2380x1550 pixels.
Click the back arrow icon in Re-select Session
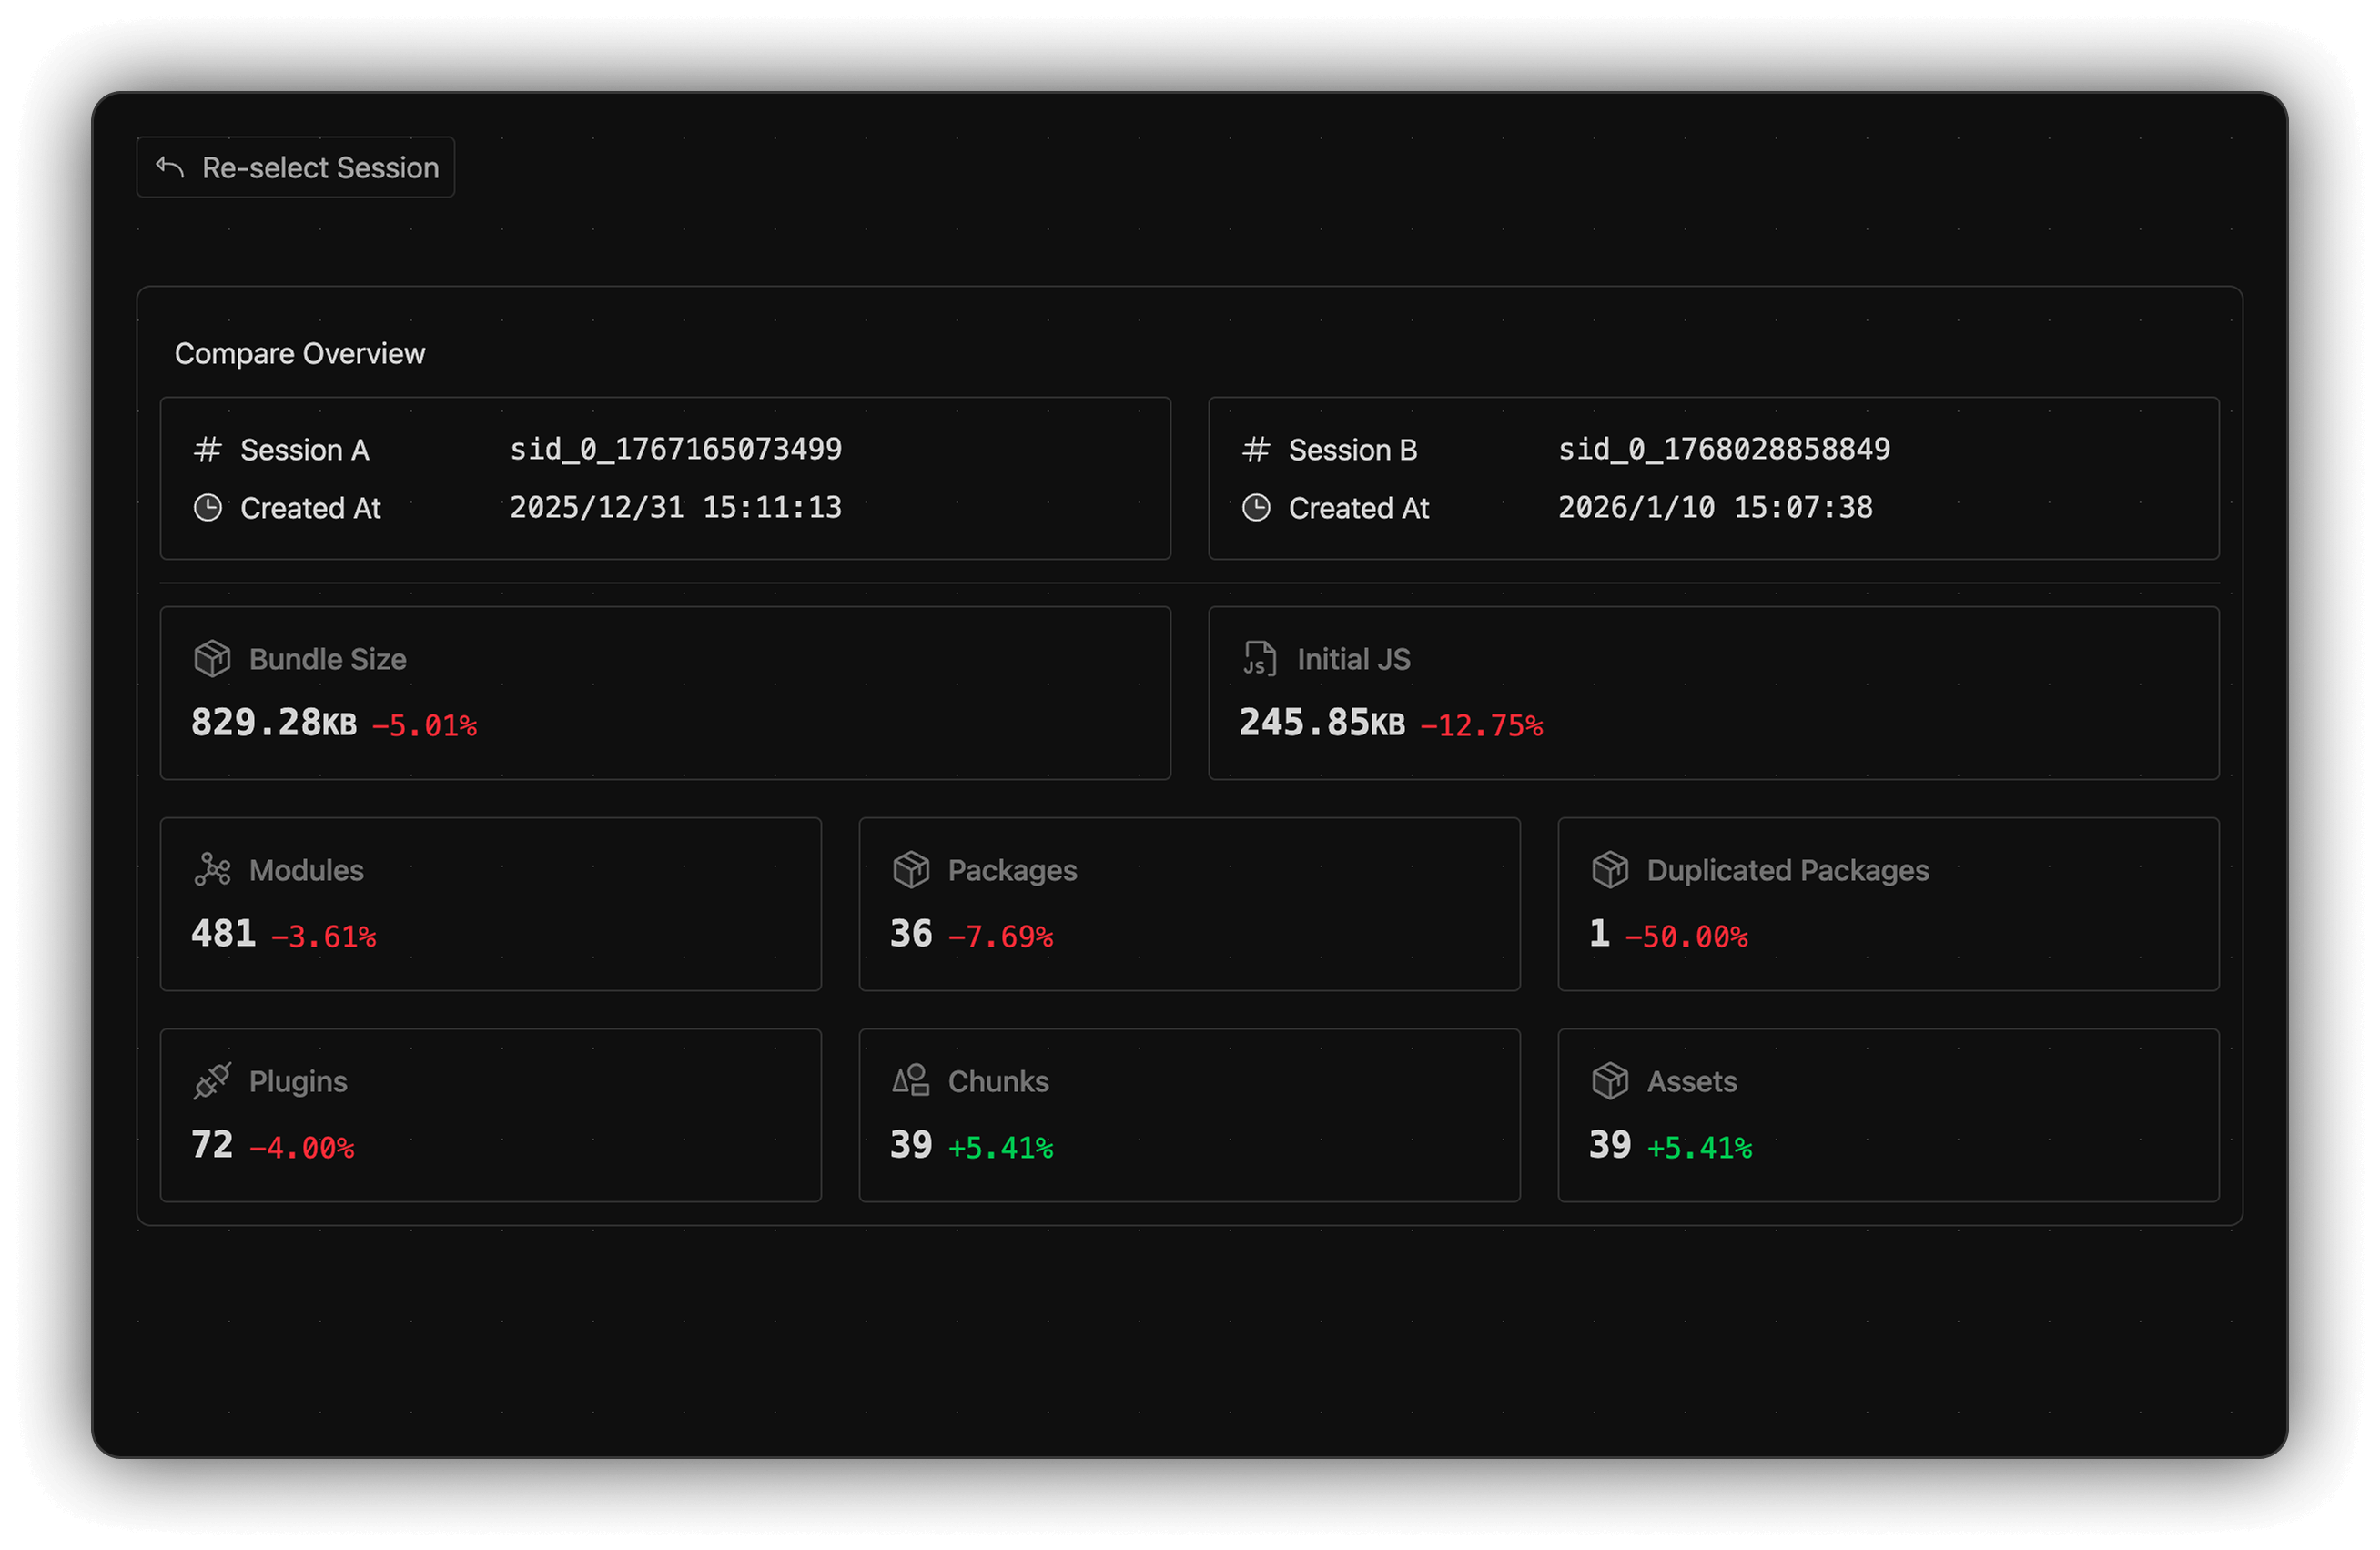pyautogui.click(x=170, y=167)
